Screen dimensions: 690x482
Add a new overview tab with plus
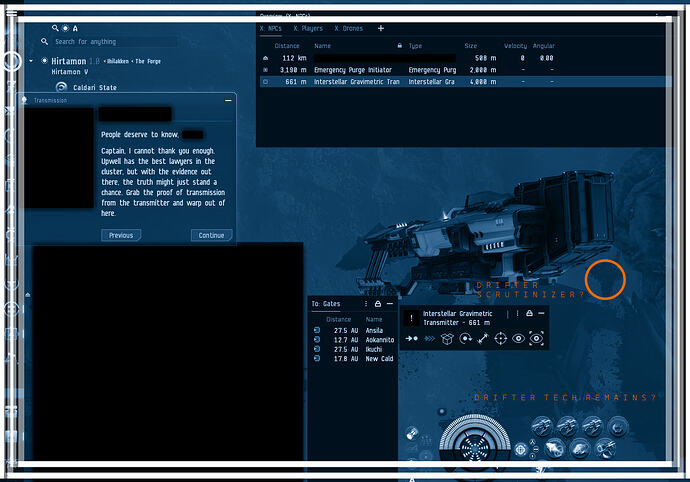[x=381, y=28]
